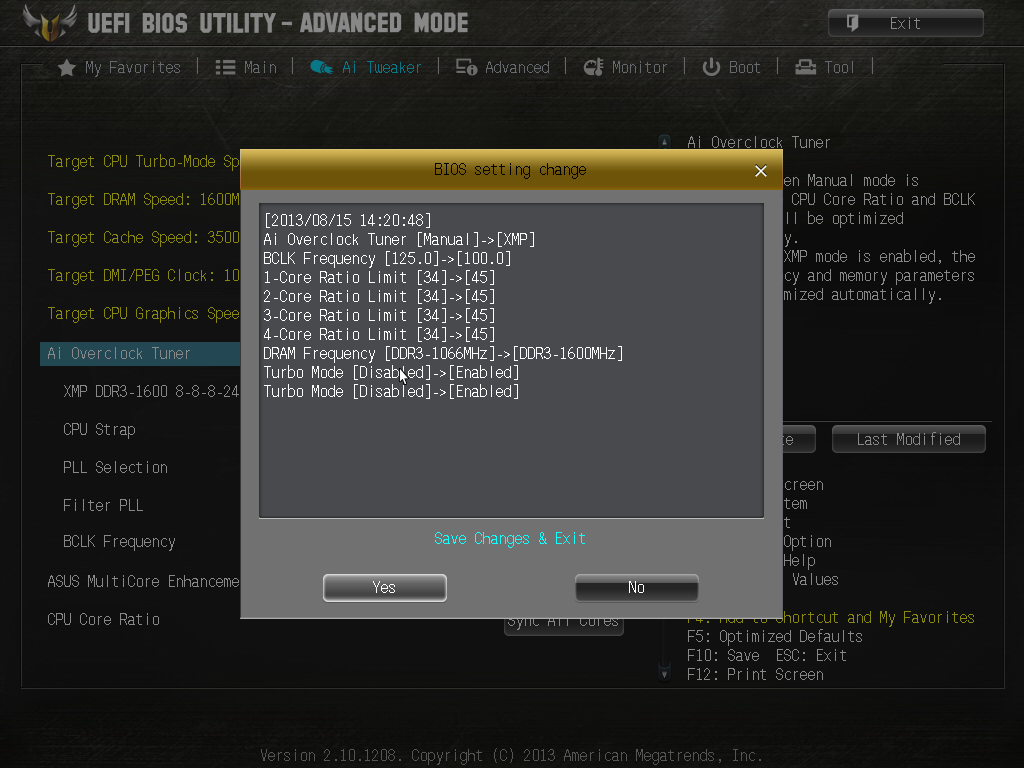This screenshot has height=768, width=1024.
Task: Switch to the Main tab
Action: pyautogui.click(x=246, y=67)
